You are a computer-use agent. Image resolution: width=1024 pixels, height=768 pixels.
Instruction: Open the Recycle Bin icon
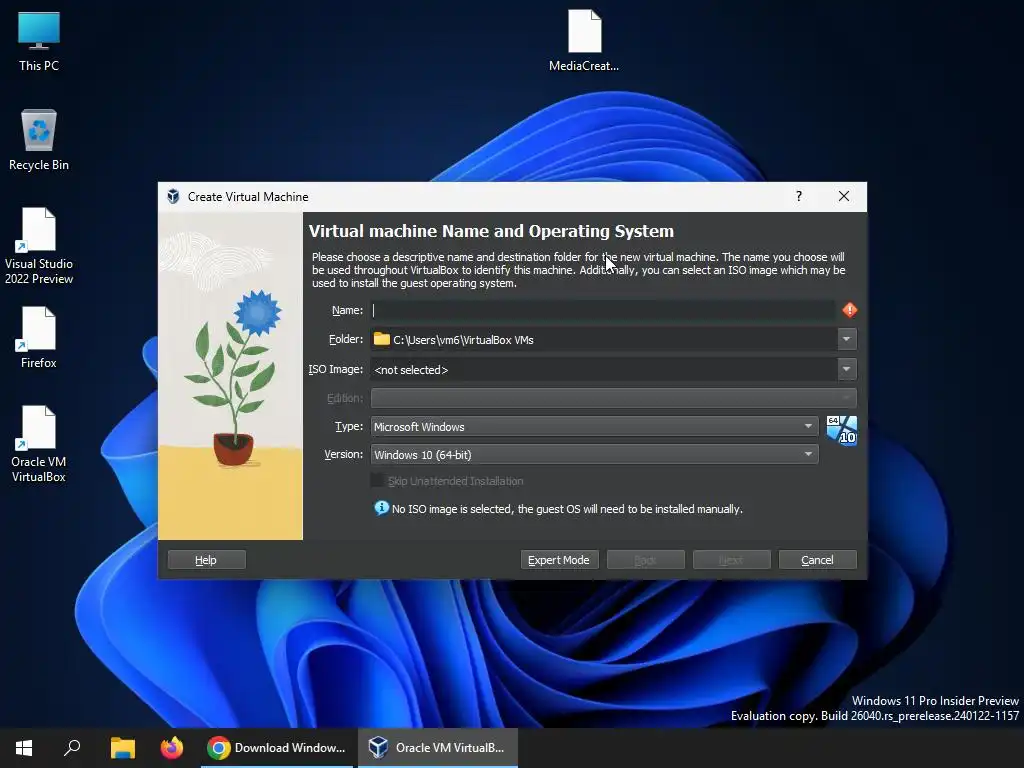39,140
